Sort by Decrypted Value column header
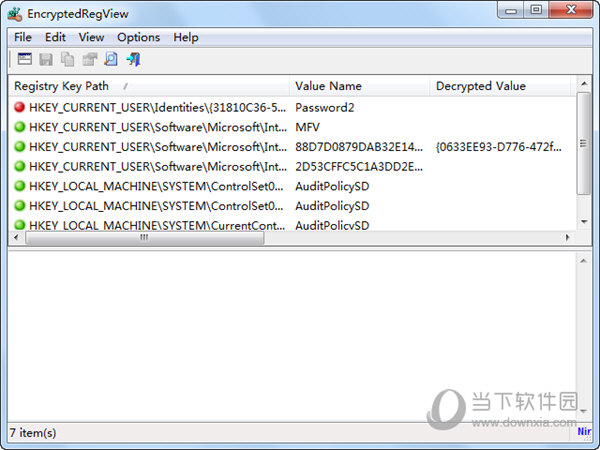Viewport: 600px width, 450px height. point(501,86)
